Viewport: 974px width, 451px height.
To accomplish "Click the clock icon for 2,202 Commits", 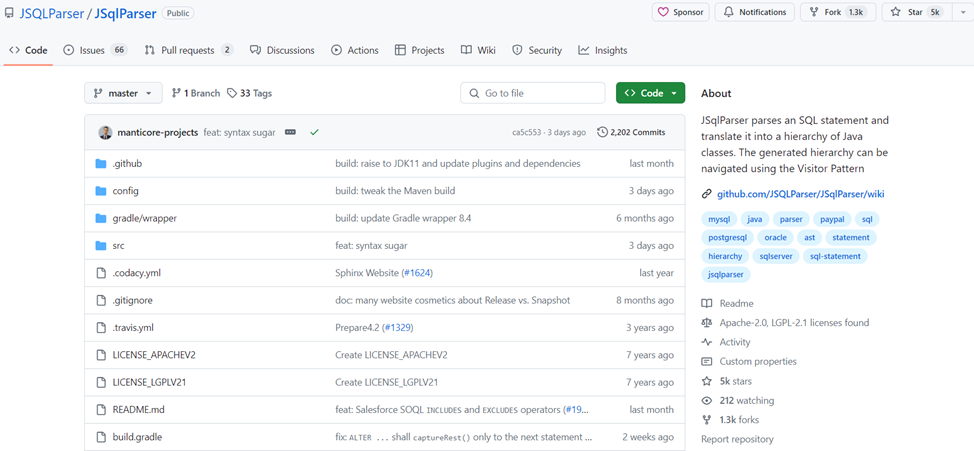I will (602, 132).
